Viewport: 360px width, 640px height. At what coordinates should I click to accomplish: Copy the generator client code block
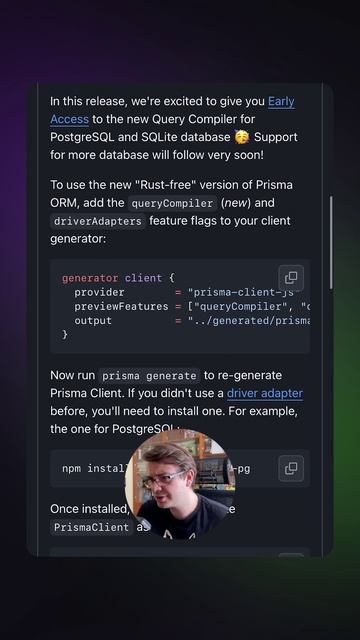click(x=291, y=278)
